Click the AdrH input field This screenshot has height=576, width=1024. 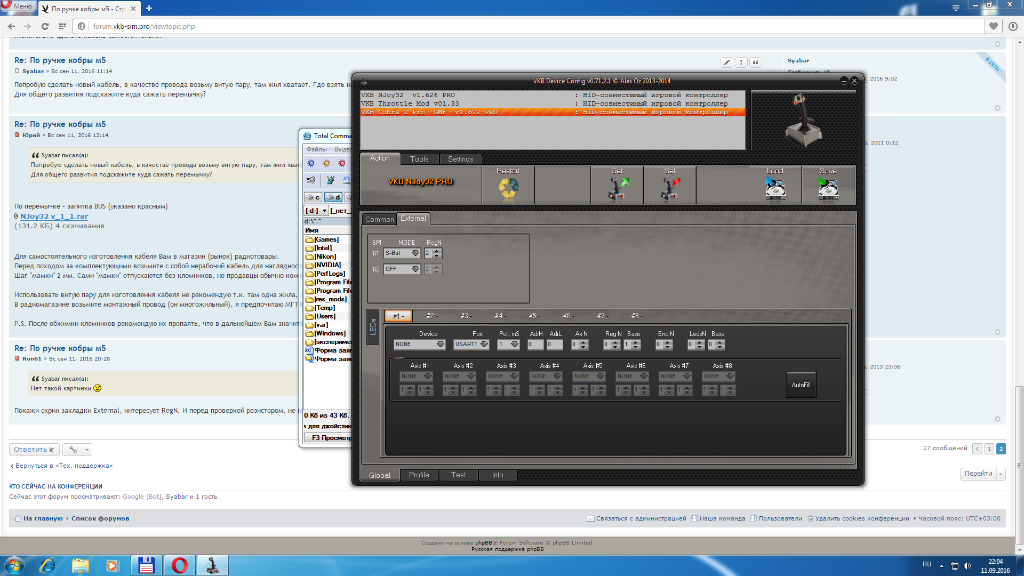tap(536, 345)
